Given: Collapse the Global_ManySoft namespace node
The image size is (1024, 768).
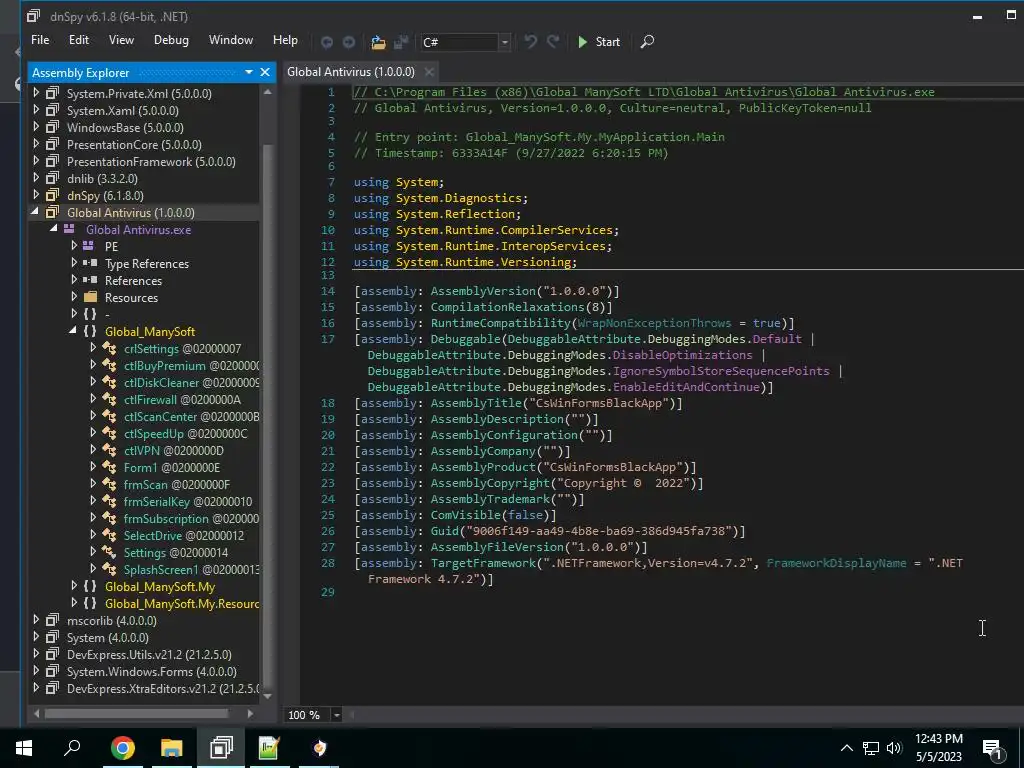Looking at the screenshot, I should tap(72, 331).
